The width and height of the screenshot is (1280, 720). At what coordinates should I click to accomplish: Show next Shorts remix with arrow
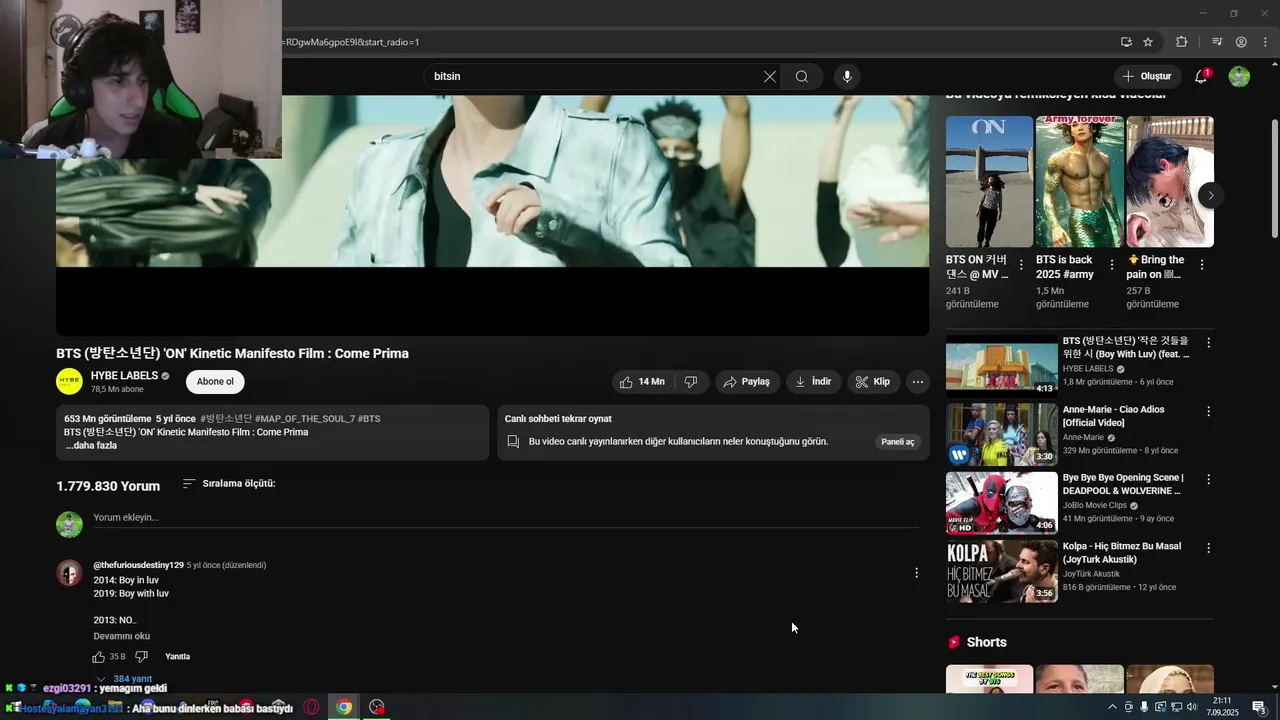coord(1210,195)
